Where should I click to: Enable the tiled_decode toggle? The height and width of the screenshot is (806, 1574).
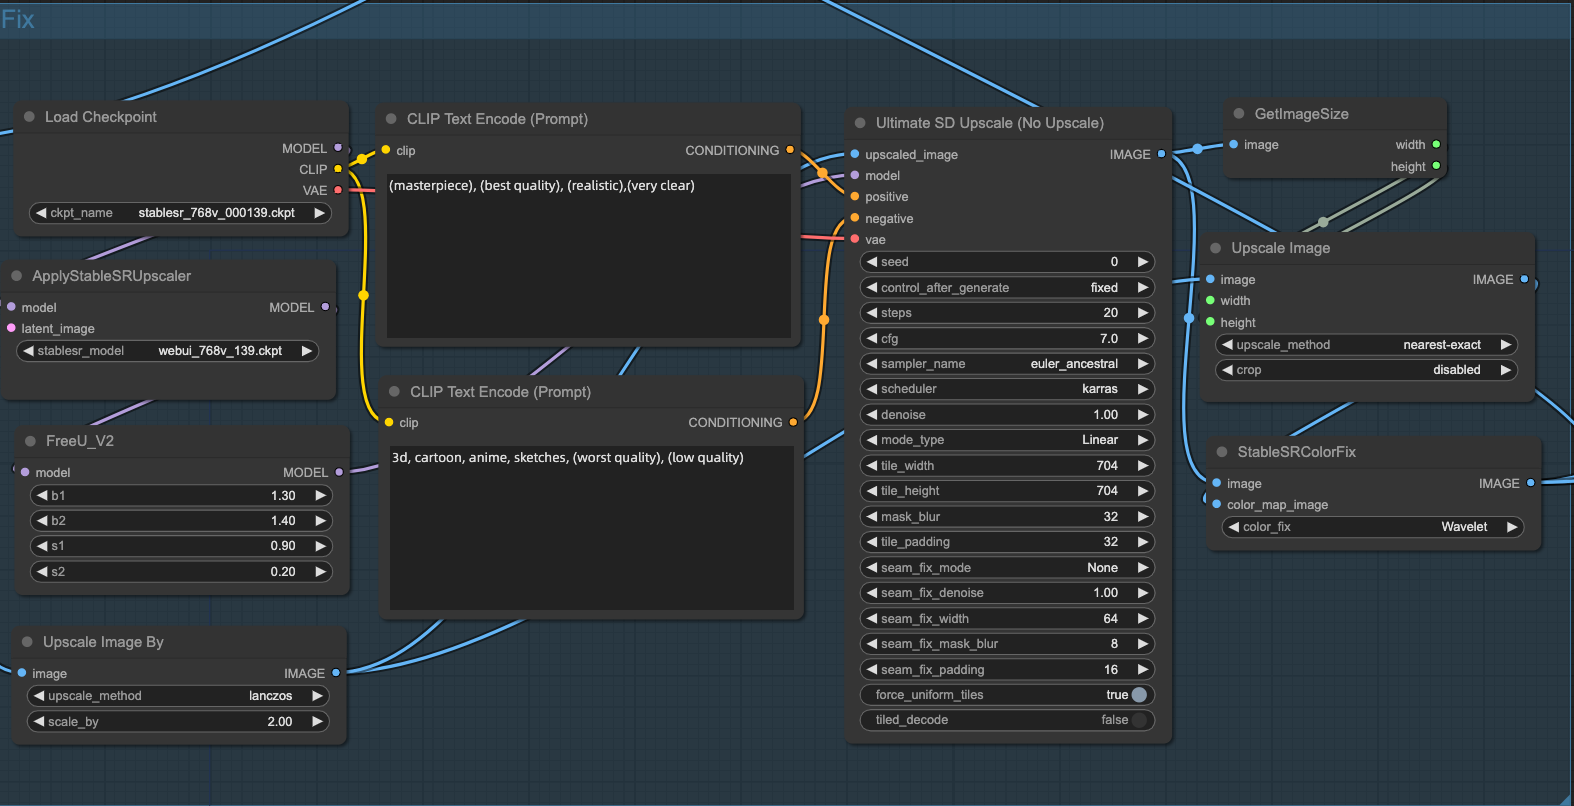point(1138,720)
